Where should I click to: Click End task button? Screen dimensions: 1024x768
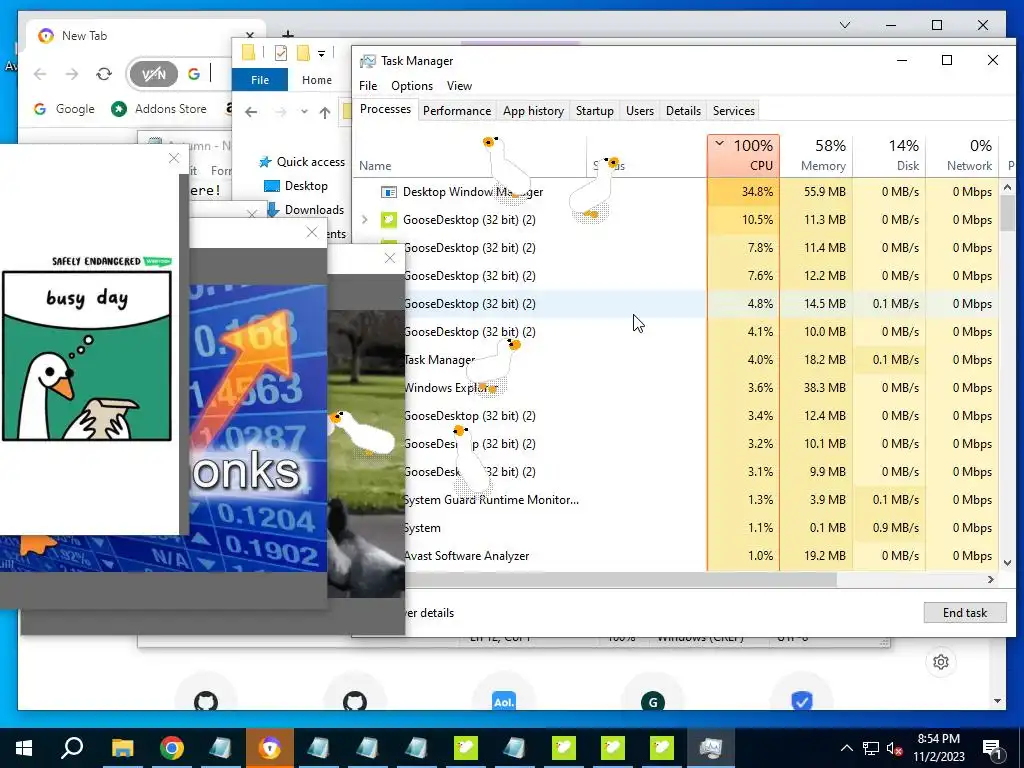point(965,613)
